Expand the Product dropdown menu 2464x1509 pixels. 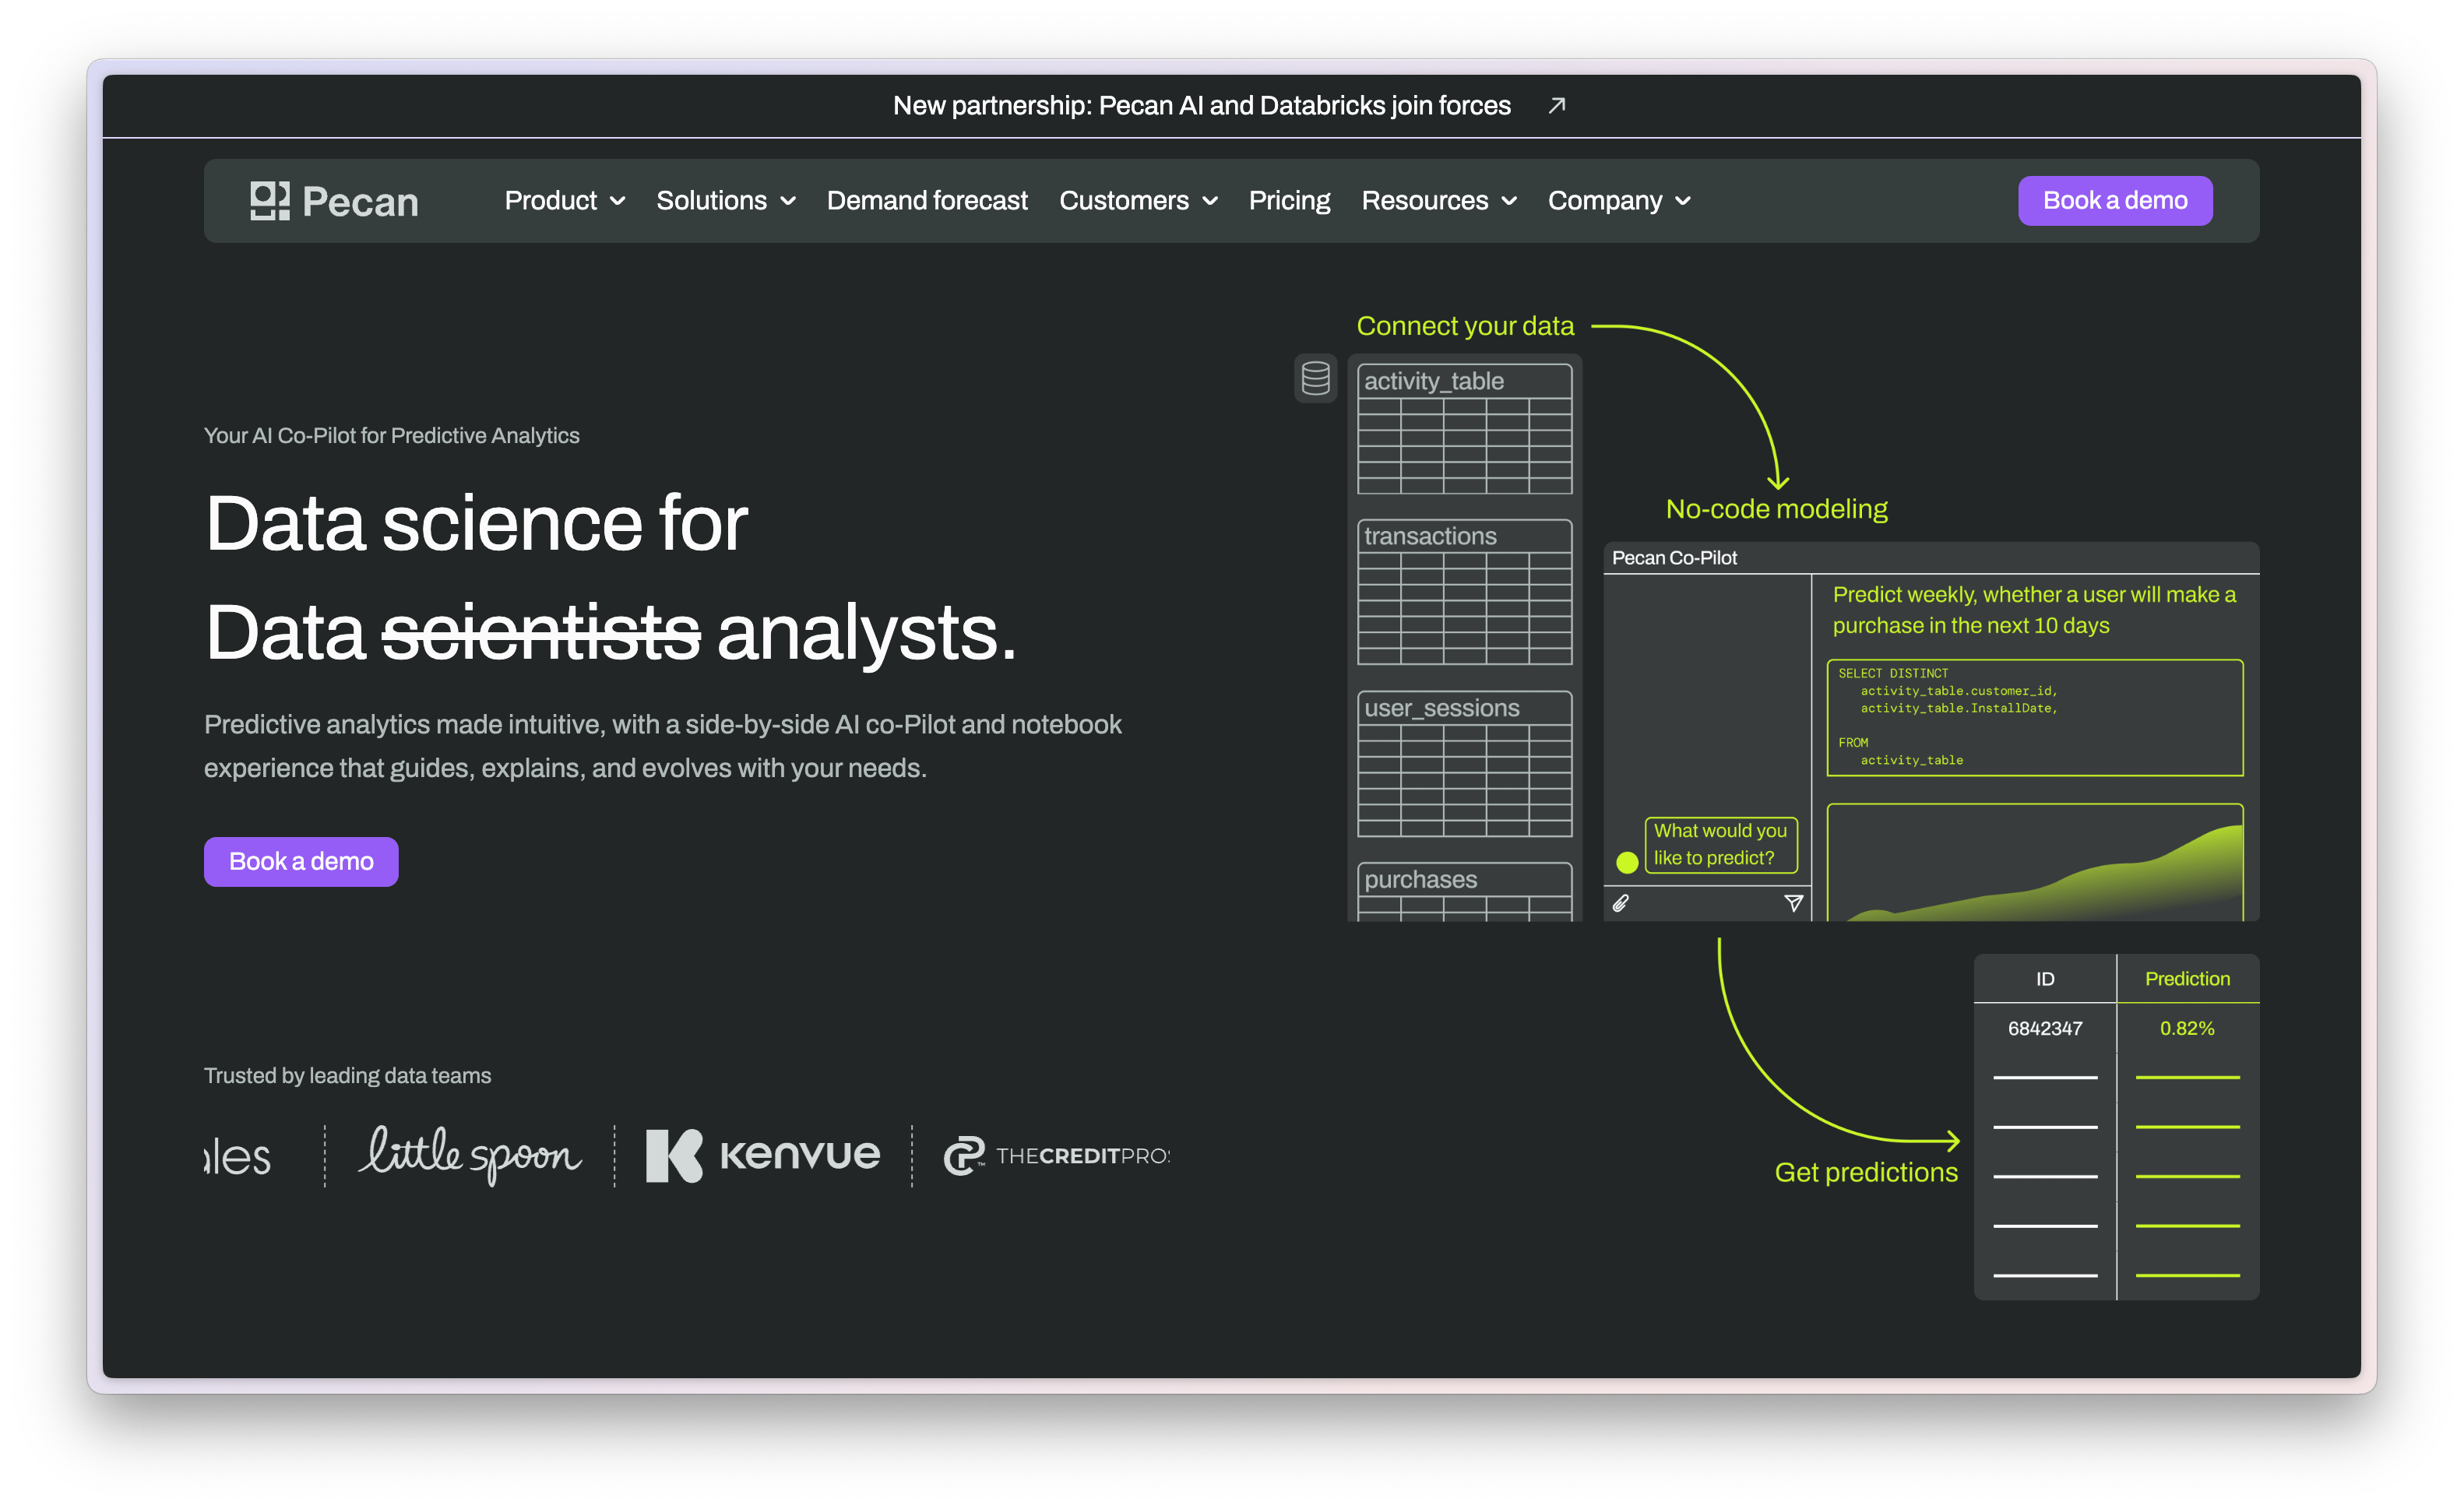click(x=565, y=200)
